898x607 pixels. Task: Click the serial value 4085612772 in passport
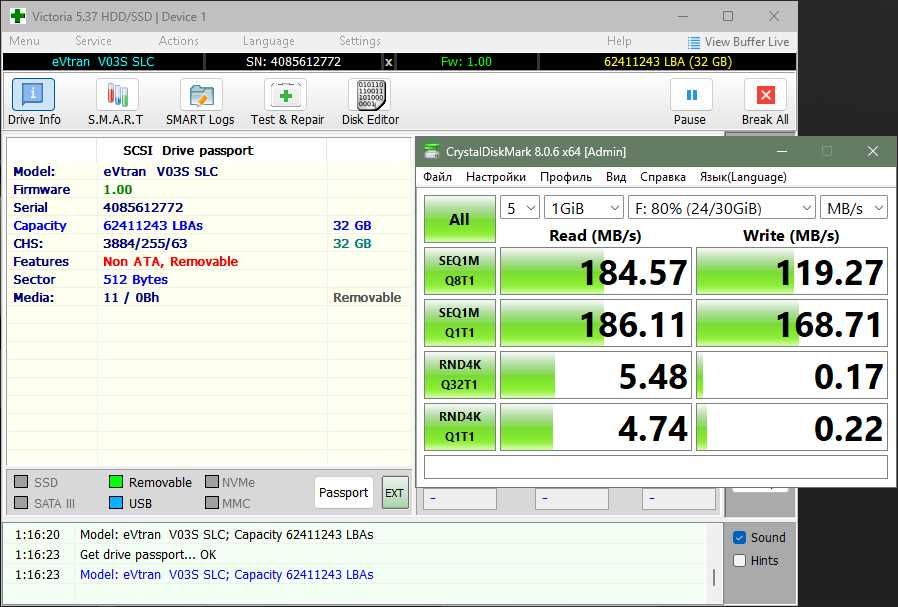143,207
